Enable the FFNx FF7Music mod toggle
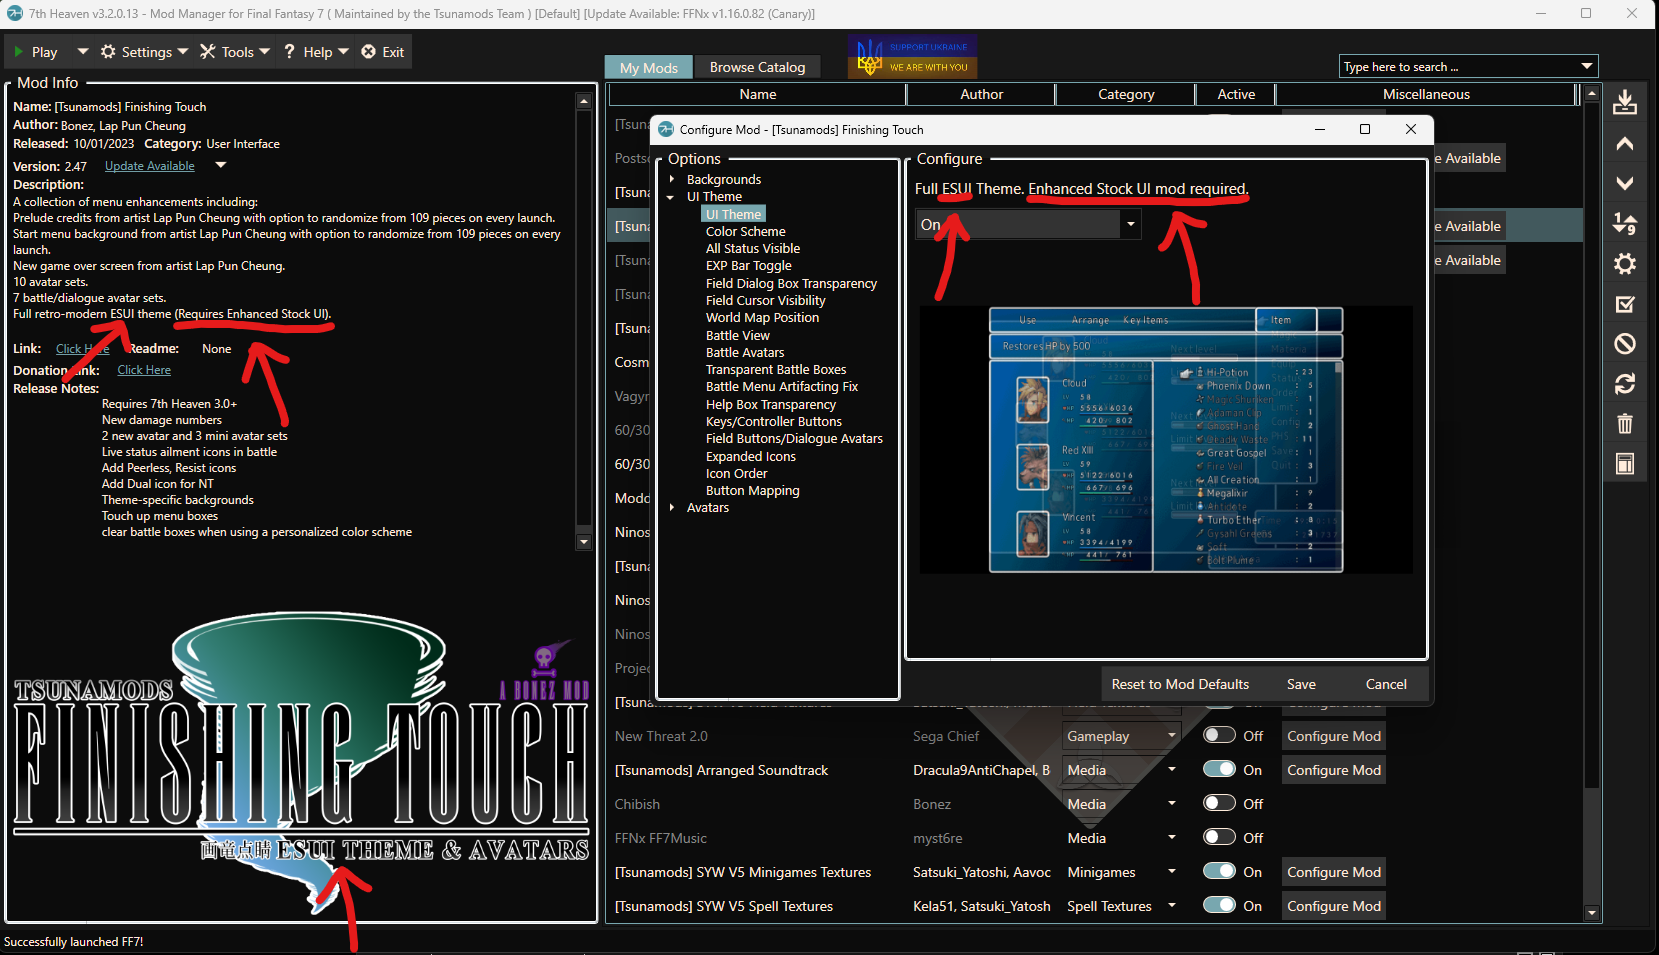 (1219, 837)
